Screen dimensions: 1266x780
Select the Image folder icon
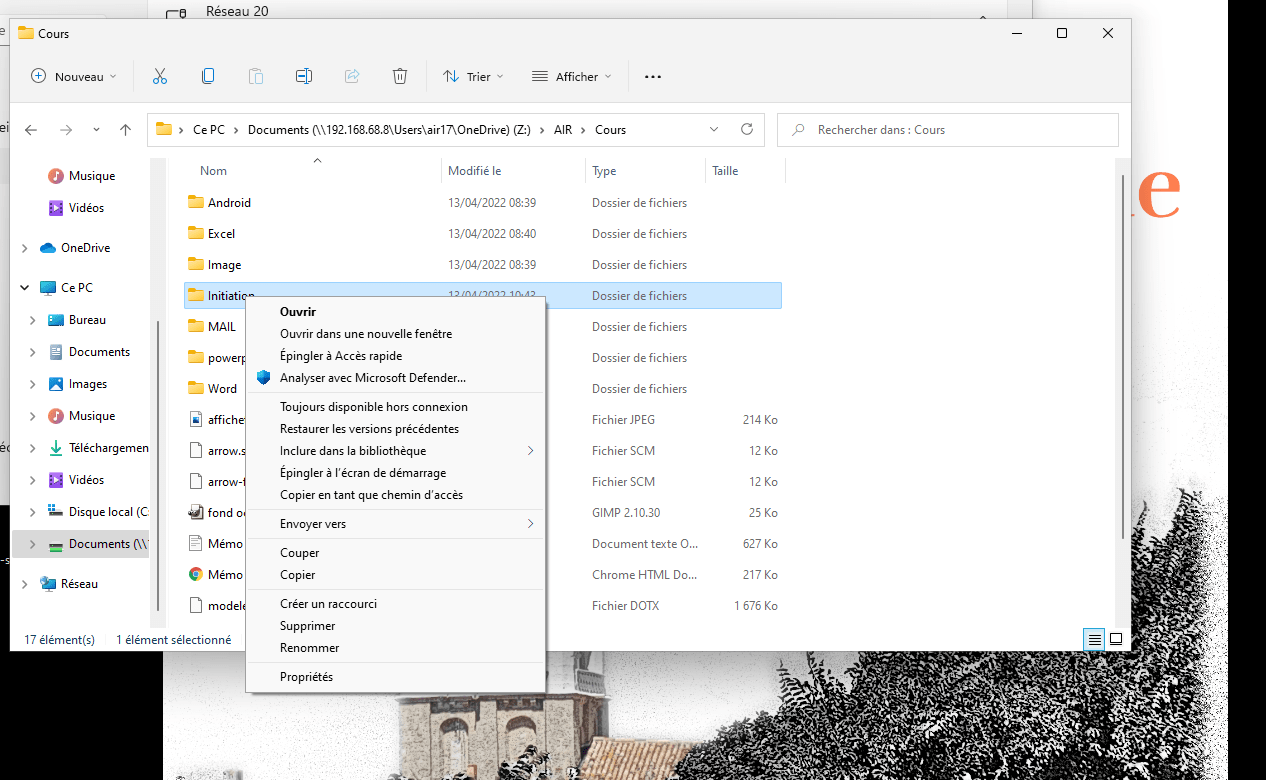(x=196, y=264)
